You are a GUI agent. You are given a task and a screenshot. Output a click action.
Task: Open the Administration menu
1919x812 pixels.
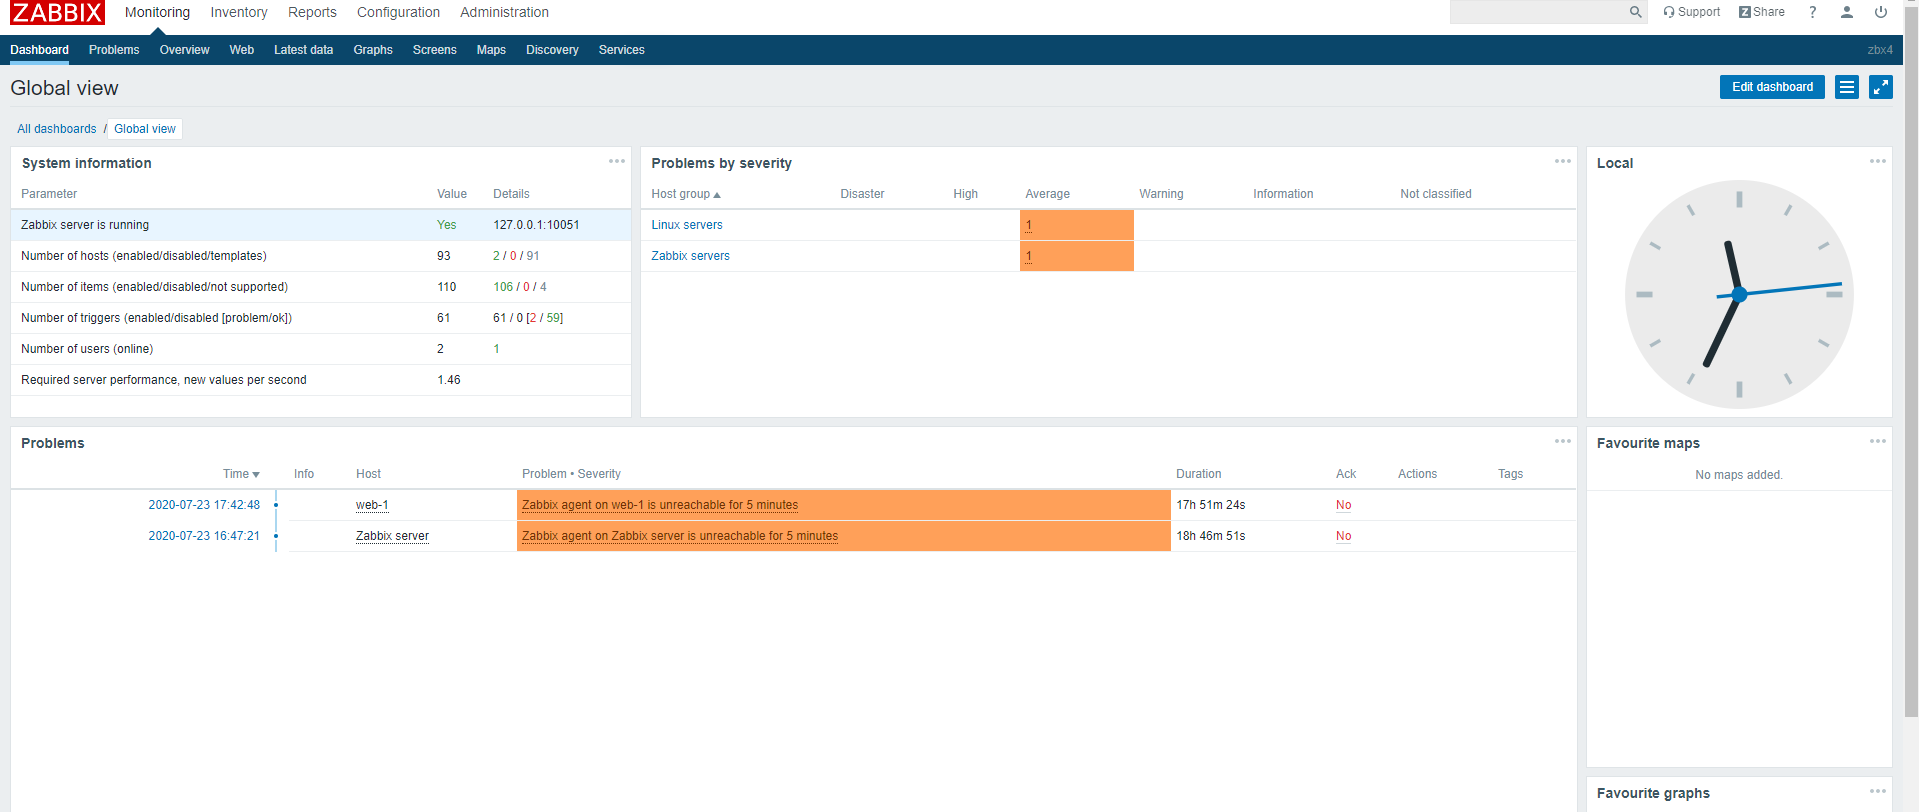pyautogui.click(x=504, y=12)
